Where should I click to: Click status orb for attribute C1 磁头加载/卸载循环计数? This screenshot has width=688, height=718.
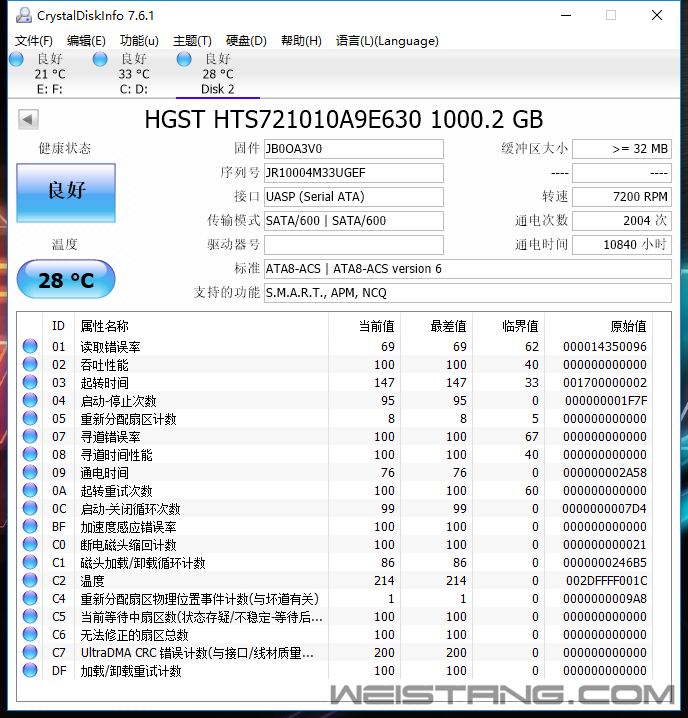(30, 562)
